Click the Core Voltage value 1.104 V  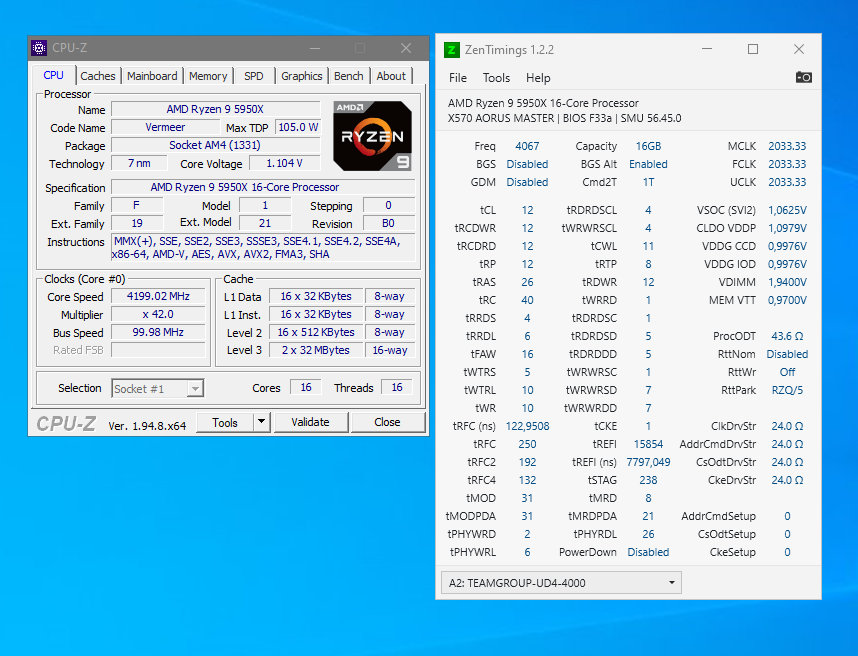pyautogui.click(x=284, y=163)
